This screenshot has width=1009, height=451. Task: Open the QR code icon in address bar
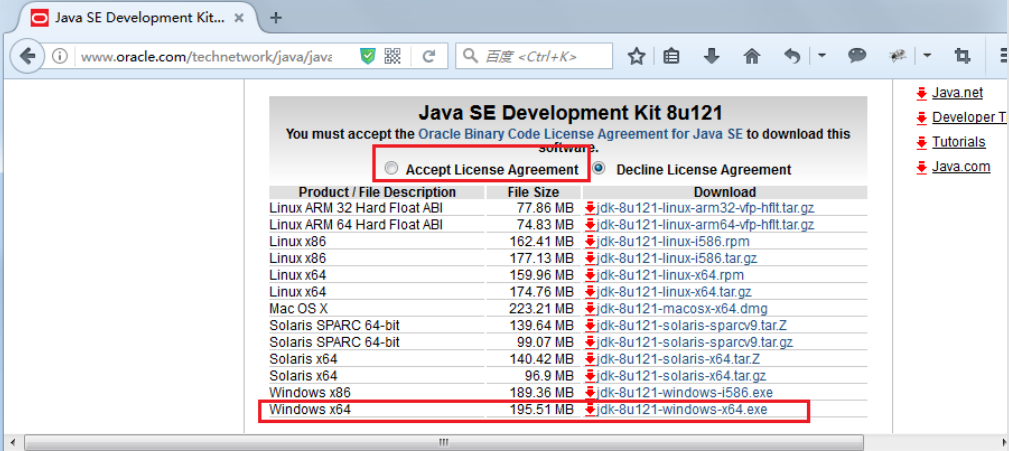(393, 57)
